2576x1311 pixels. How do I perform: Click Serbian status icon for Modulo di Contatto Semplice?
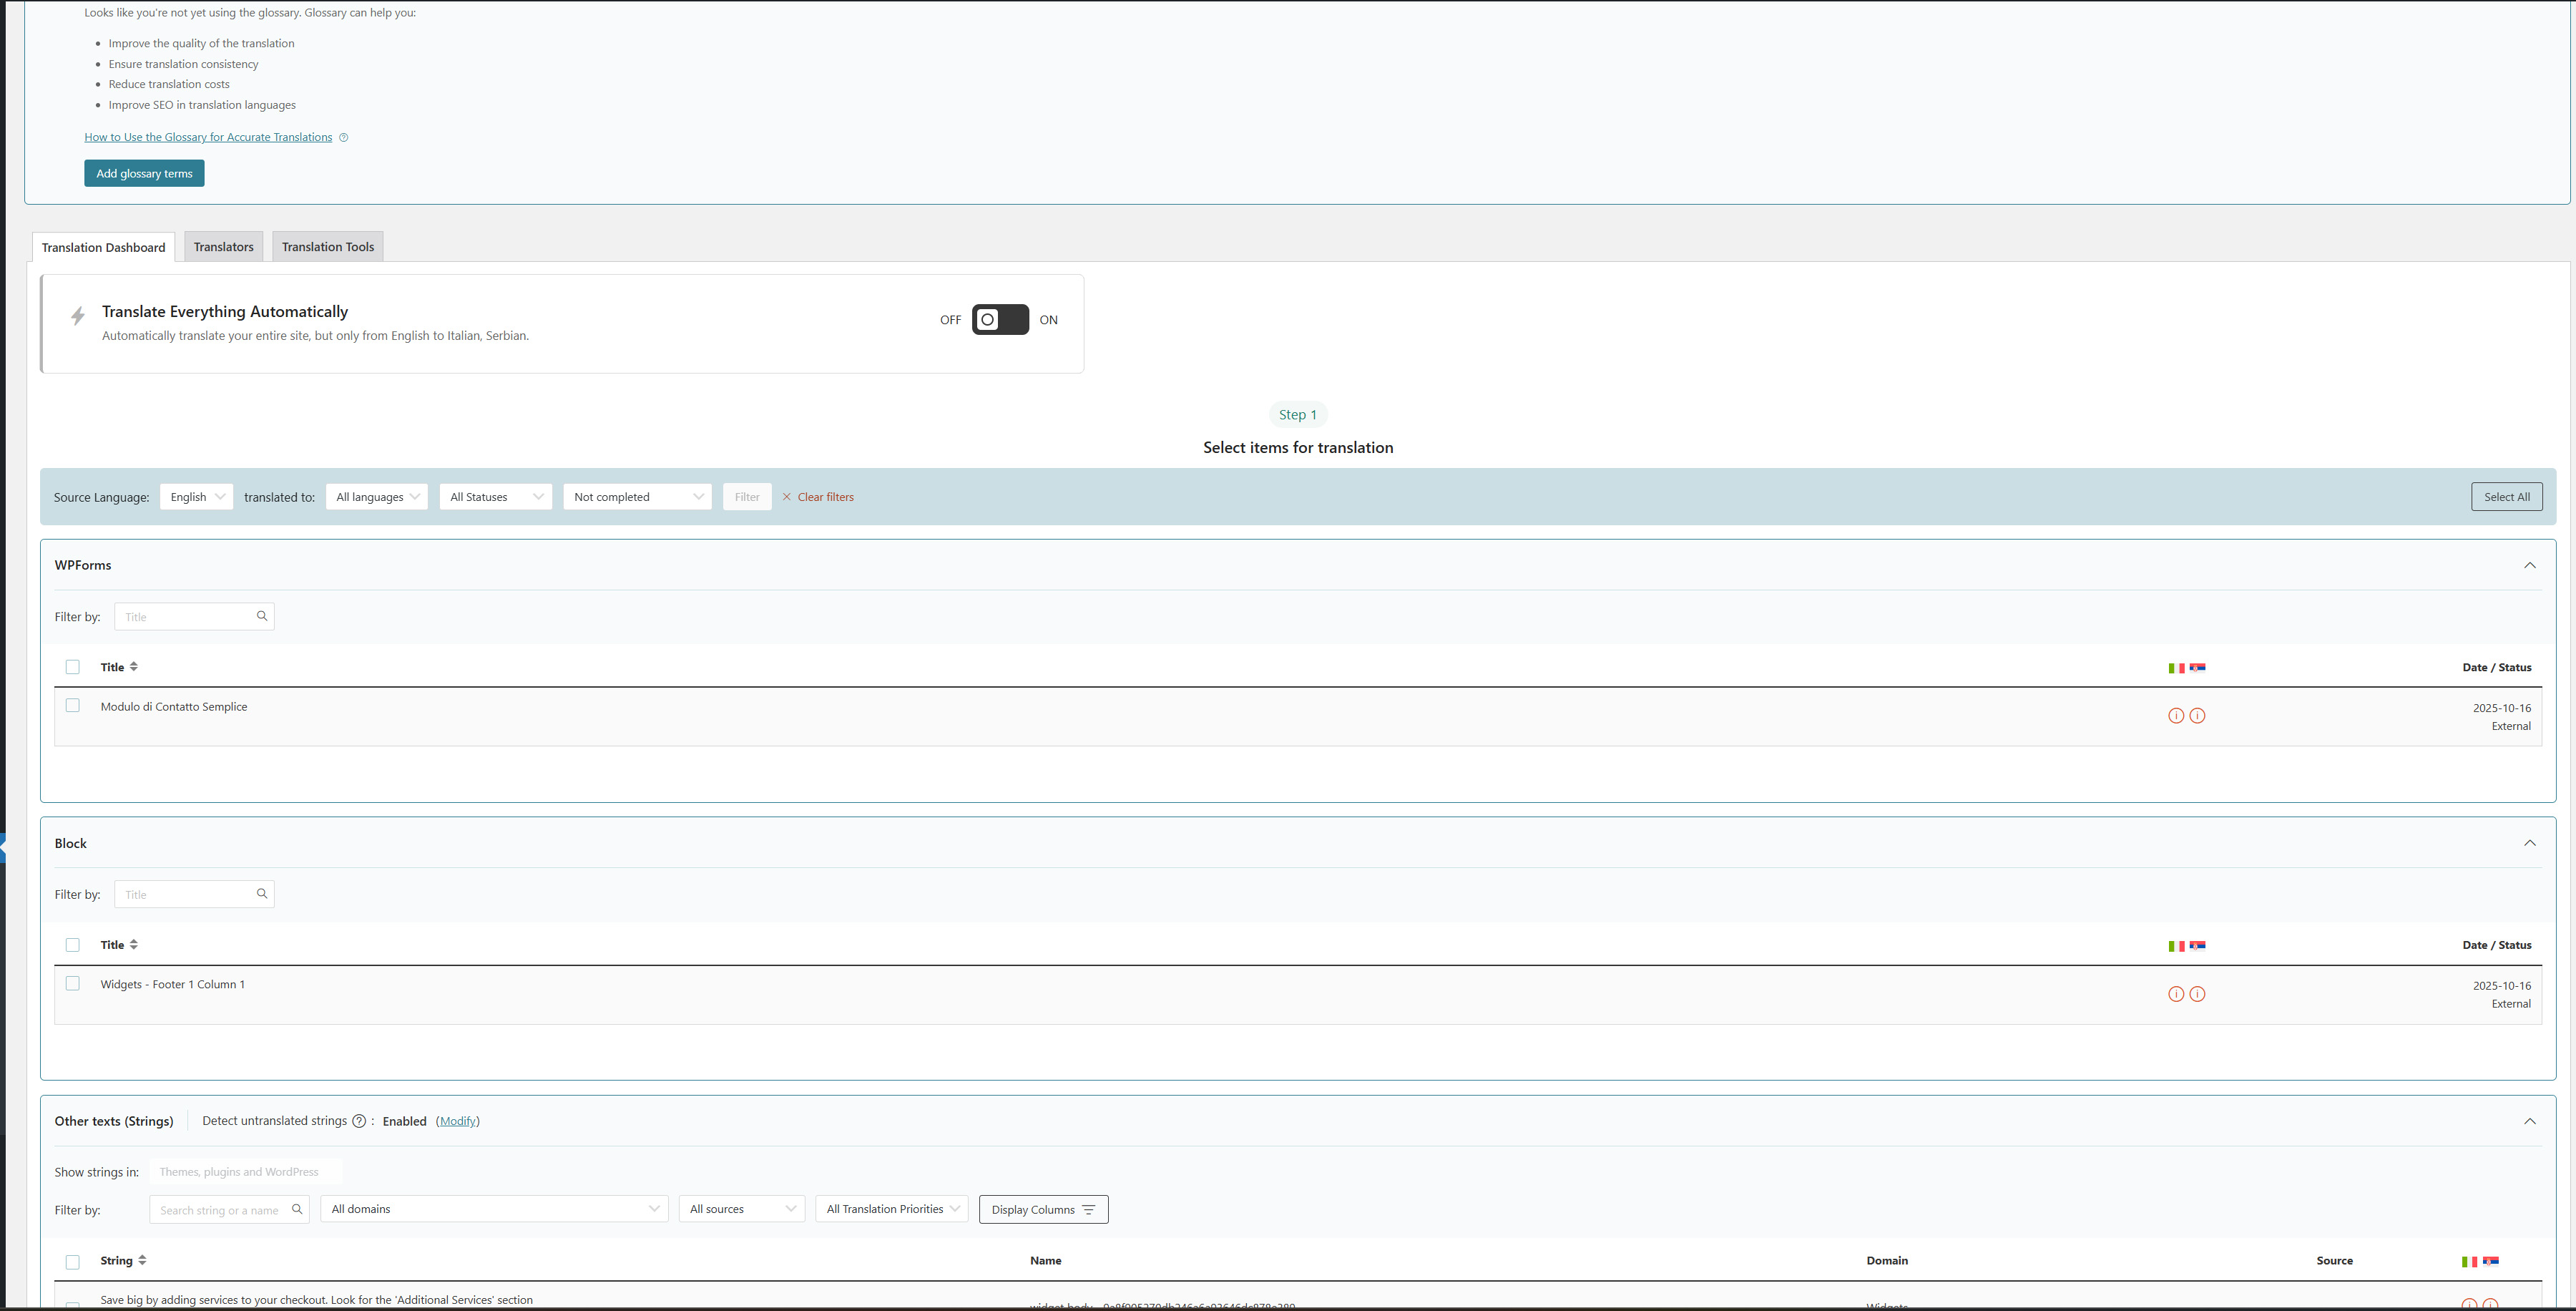click(2197, 716)
